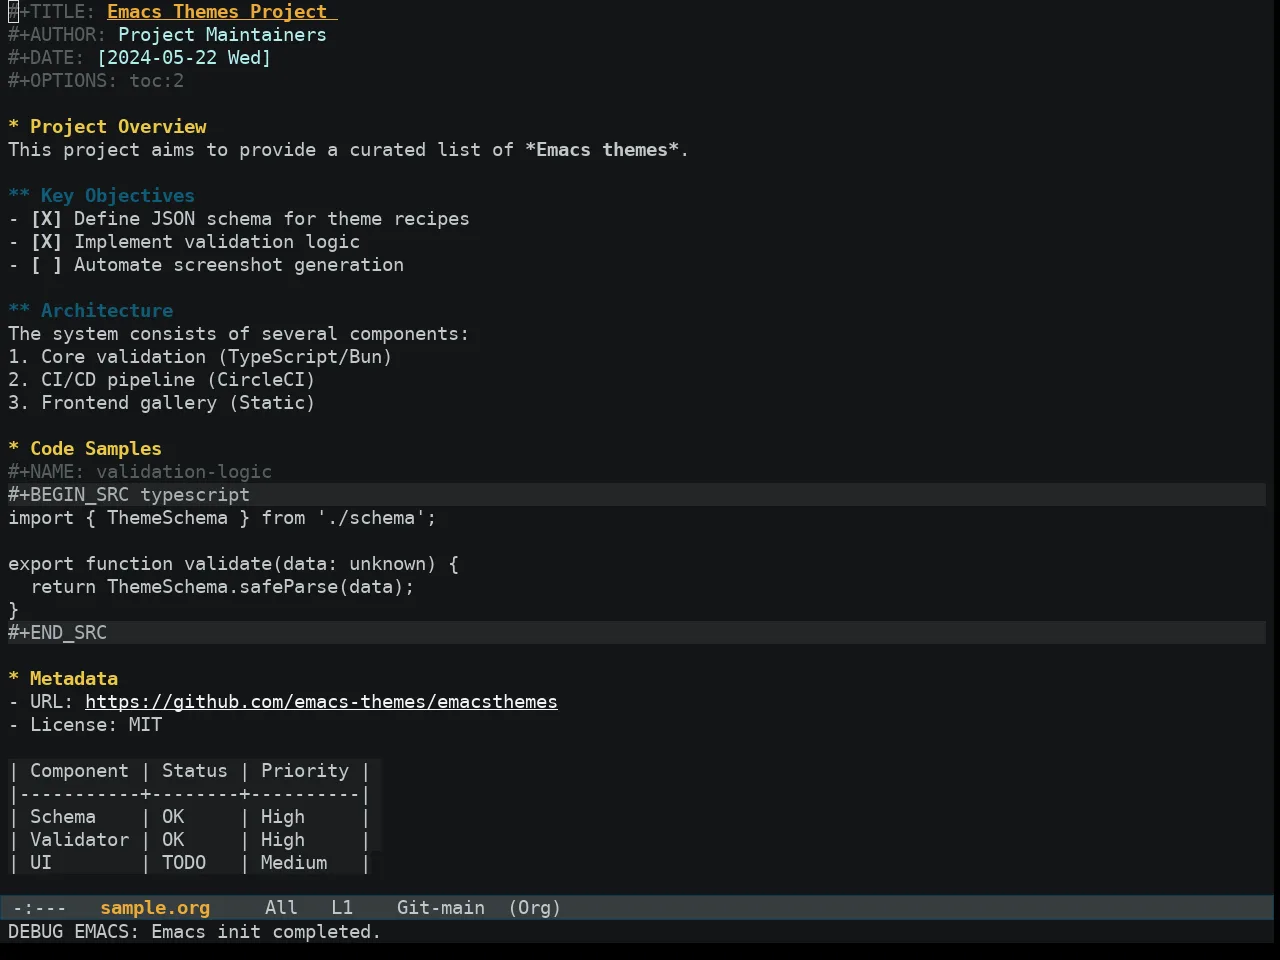
Task: Click the Status table header cell
Action: click(x=195, y=771)
